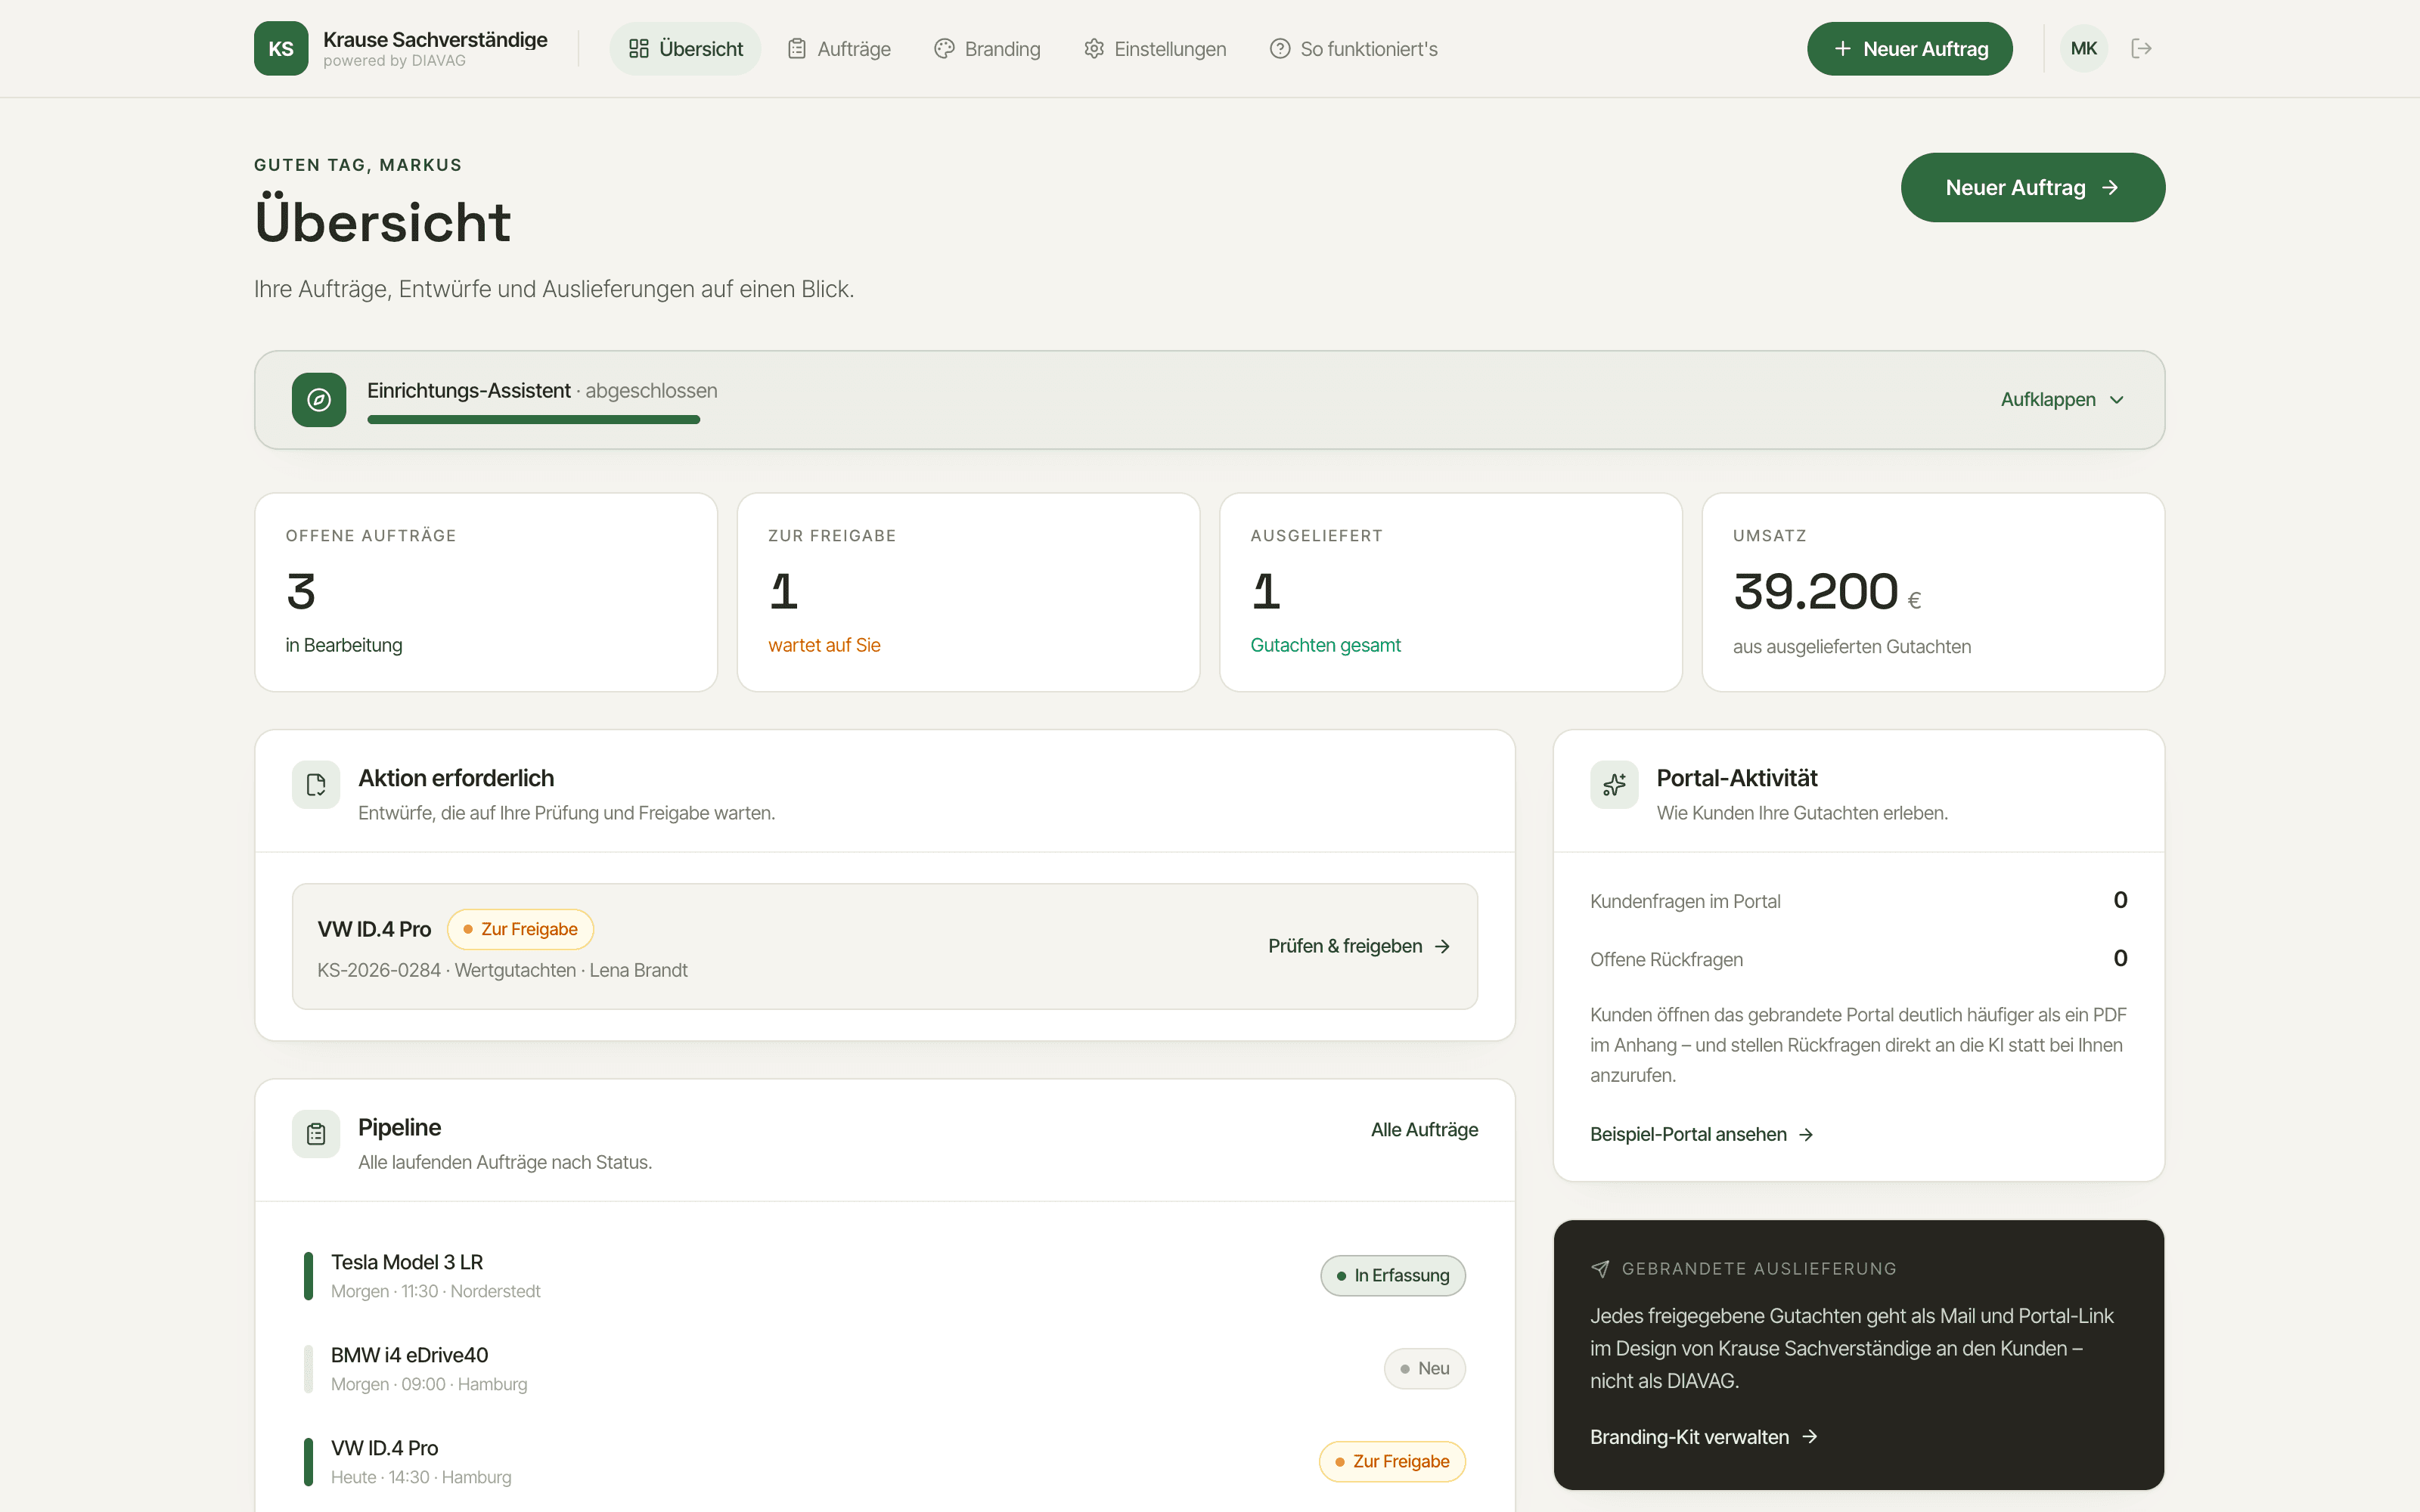Click the Zur Freigabe badge in Aktion erforderlich

(520, 930)
